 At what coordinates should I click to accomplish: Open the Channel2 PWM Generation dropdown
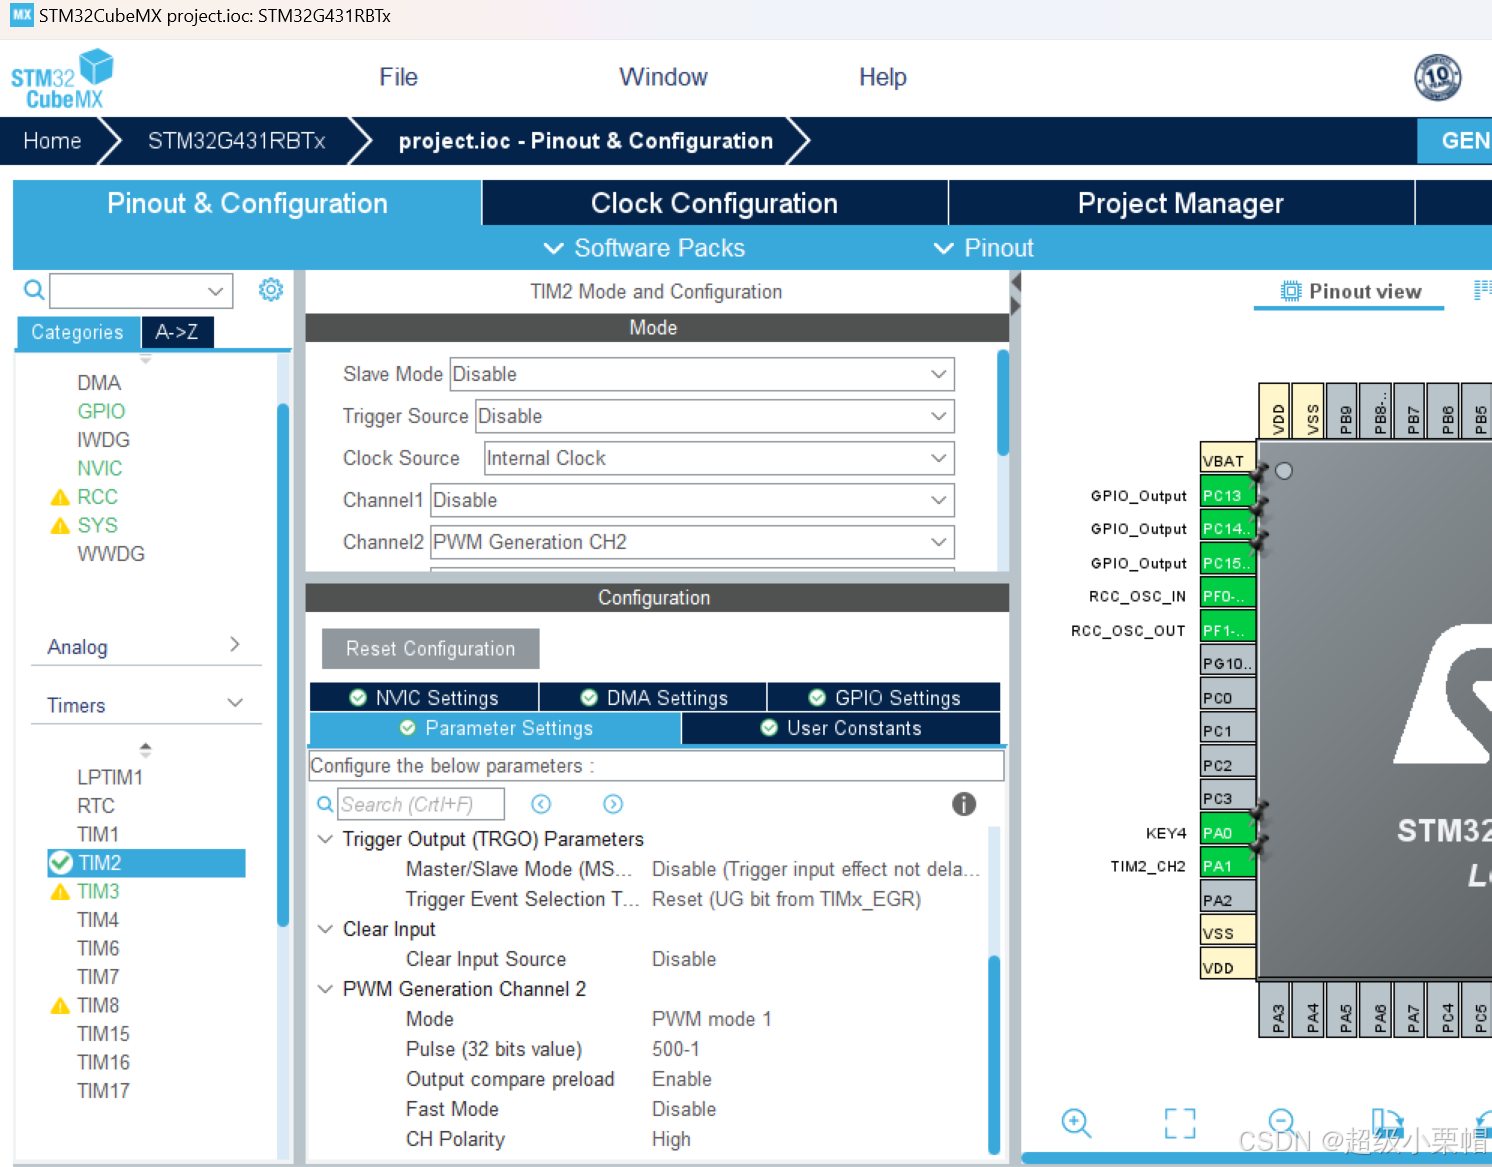tap(692, 542)
